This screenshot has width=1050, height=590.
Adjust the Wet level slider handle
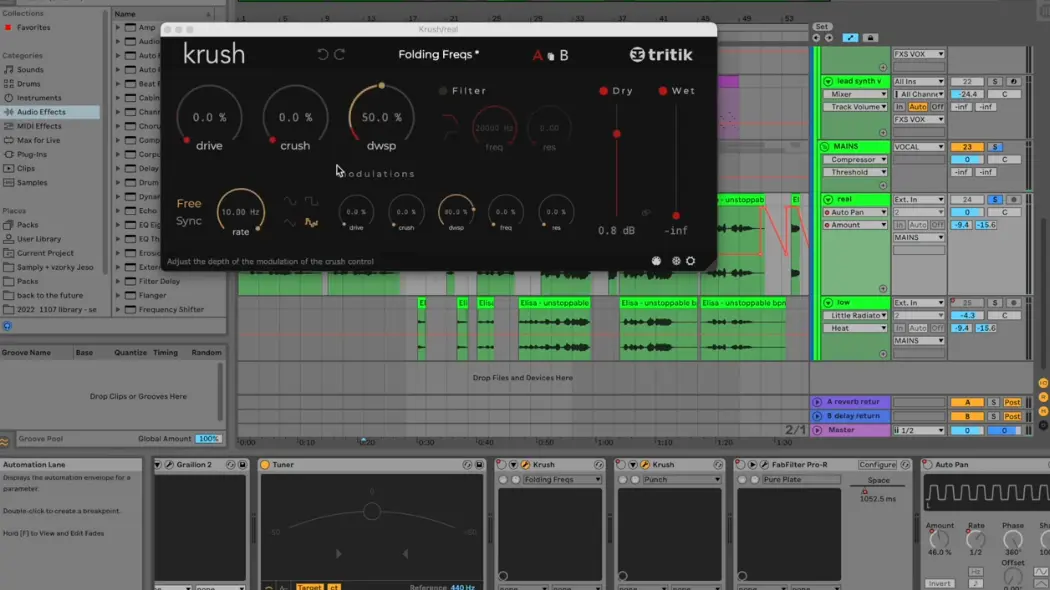676,216
